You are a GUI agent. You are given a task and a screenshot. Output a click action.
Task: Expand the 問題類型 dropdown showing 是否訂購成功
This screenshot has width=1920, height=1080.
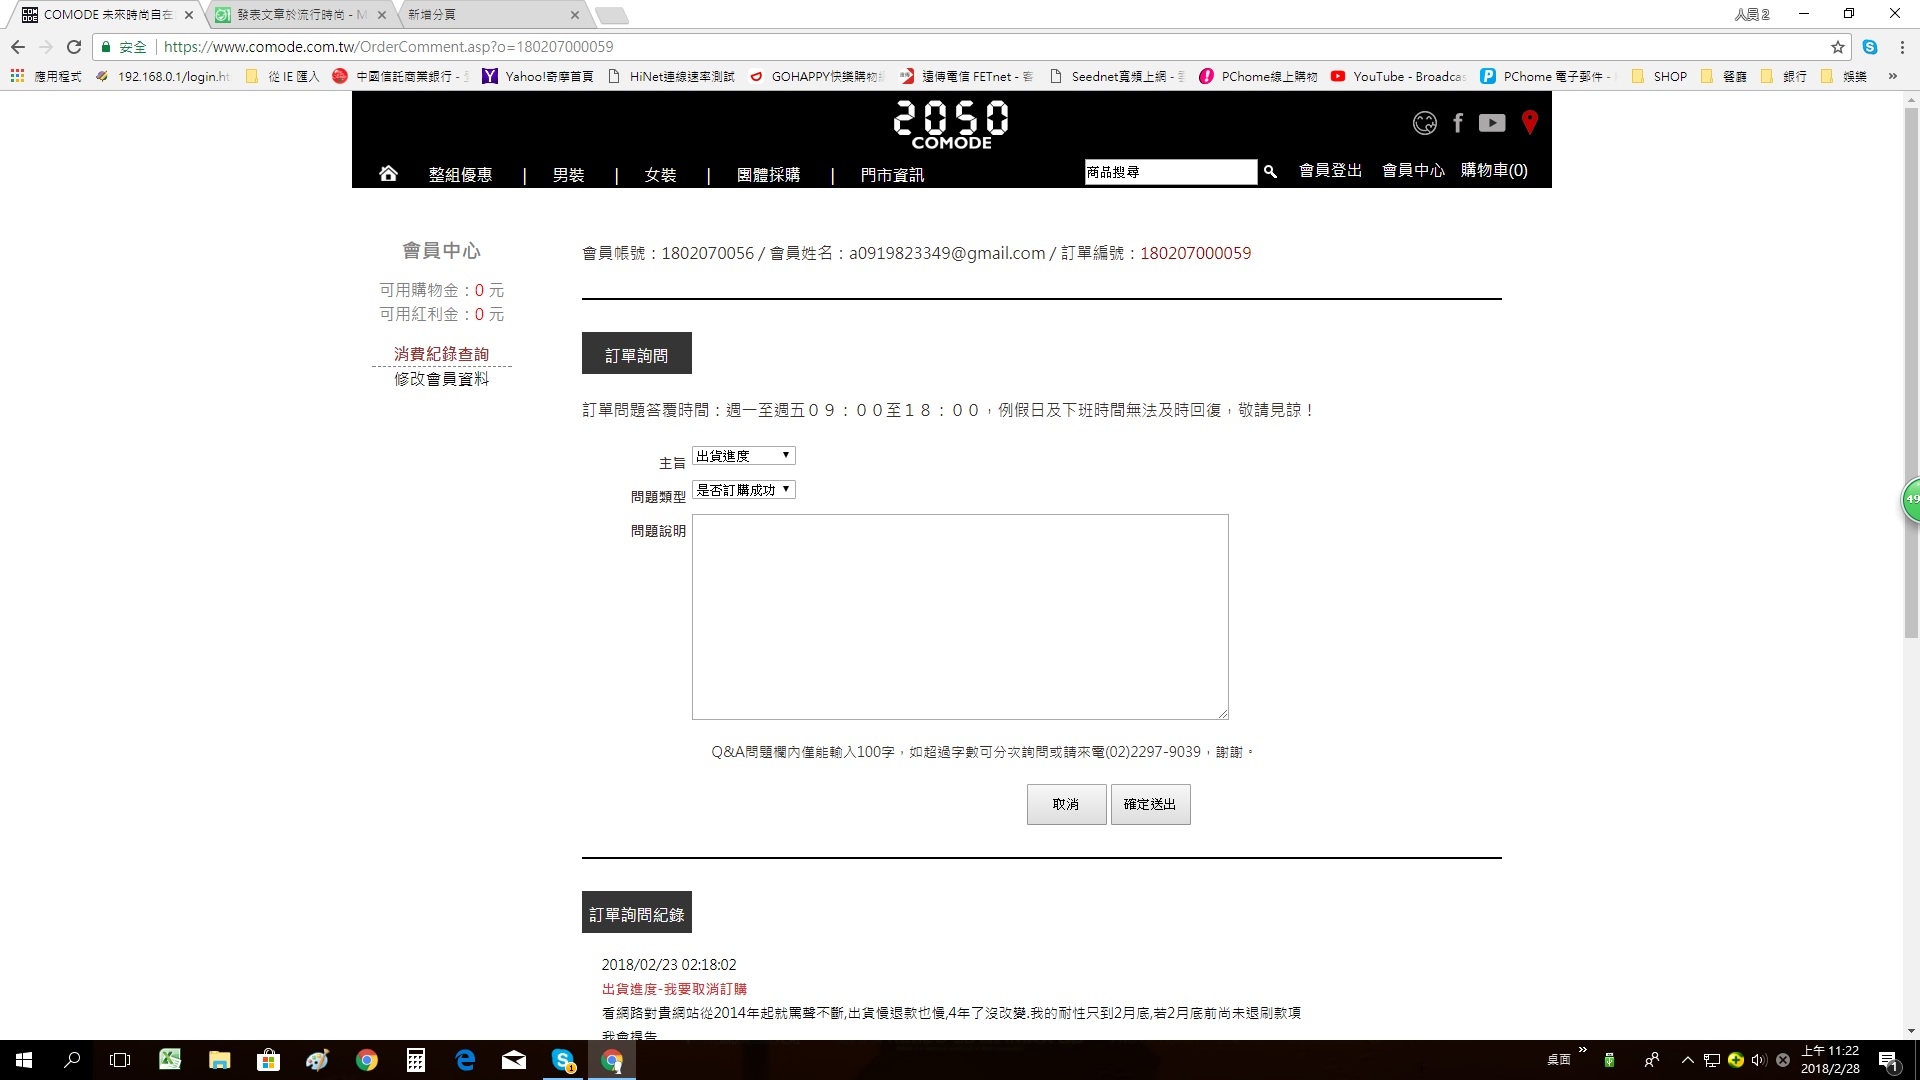(x=743, y=490)
